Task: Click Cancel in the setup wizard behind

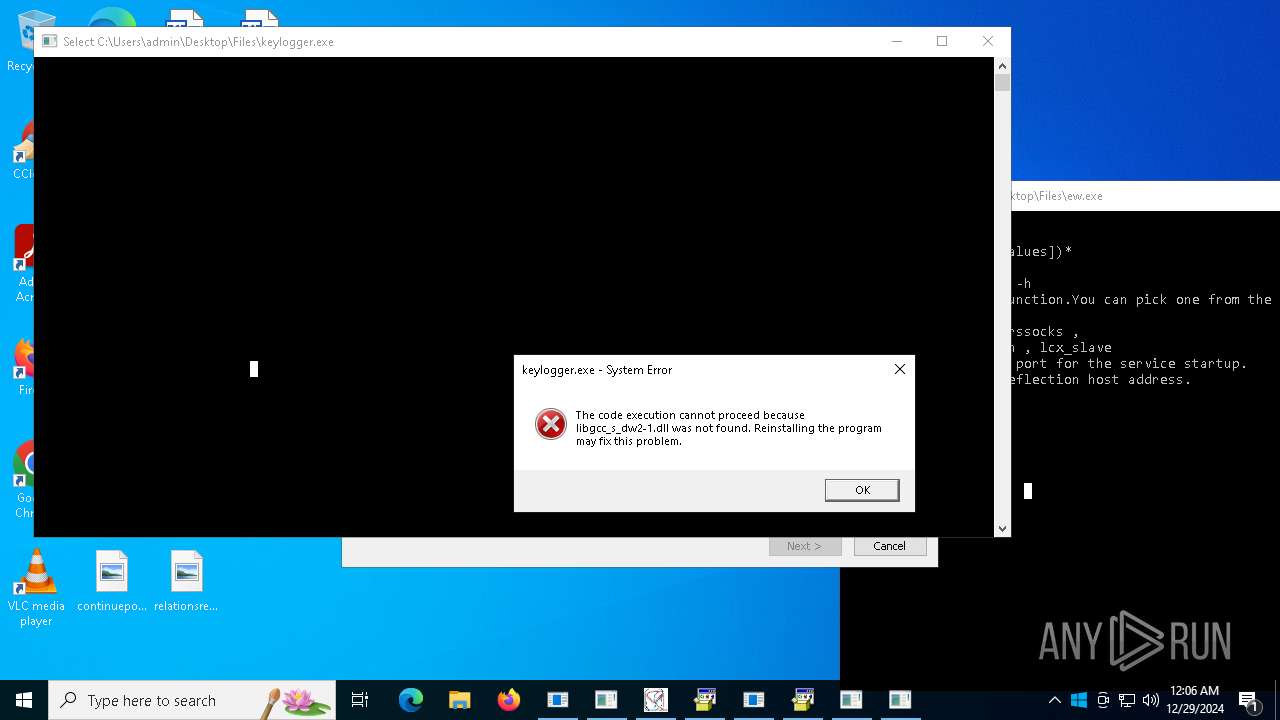Action: click(889, 546)
